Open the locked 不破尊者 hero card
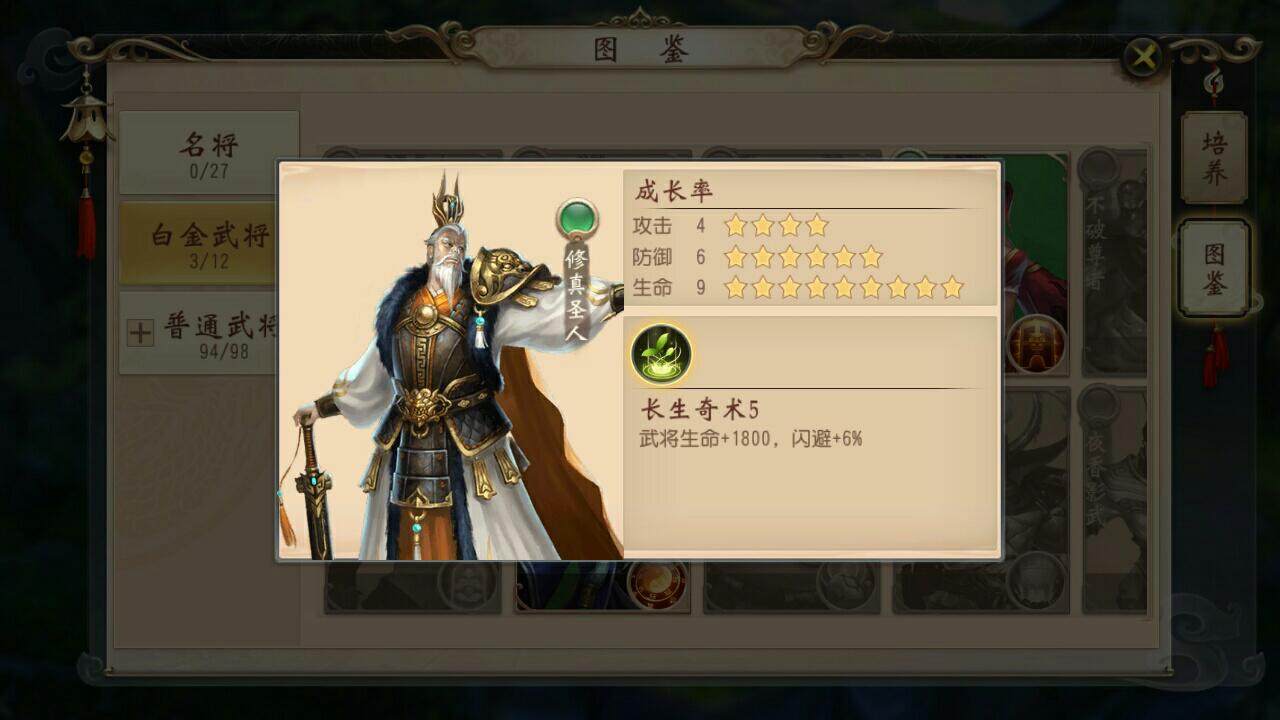This screenshot has height=720, width=1280. [1114, 262]
